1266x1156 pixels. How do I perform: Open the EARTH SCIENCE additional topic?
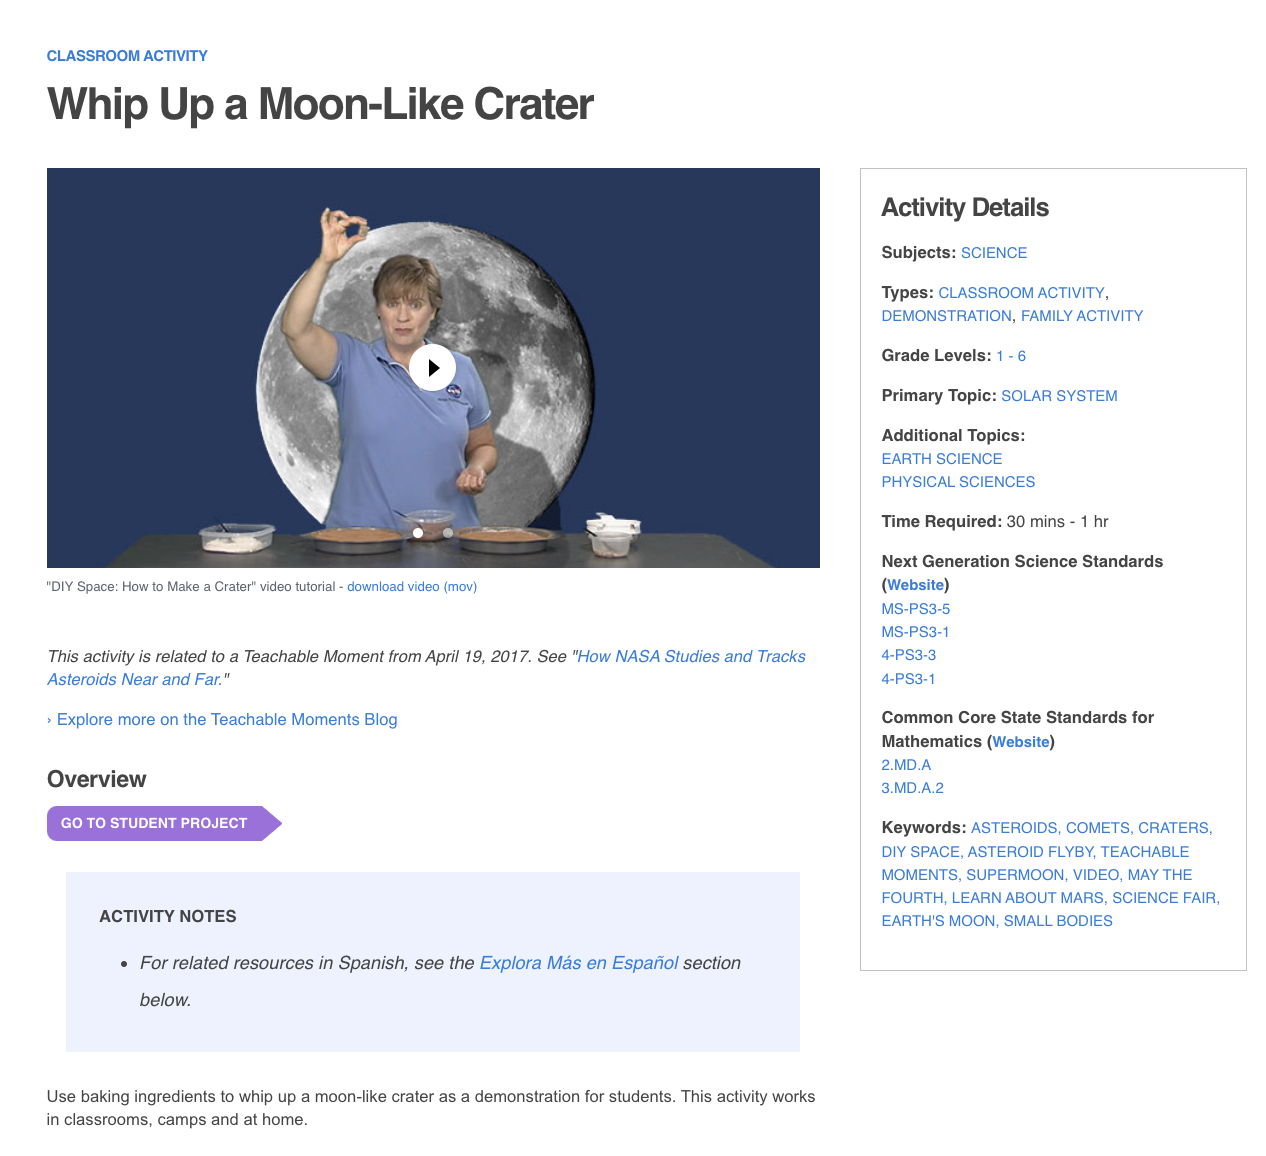941,459
